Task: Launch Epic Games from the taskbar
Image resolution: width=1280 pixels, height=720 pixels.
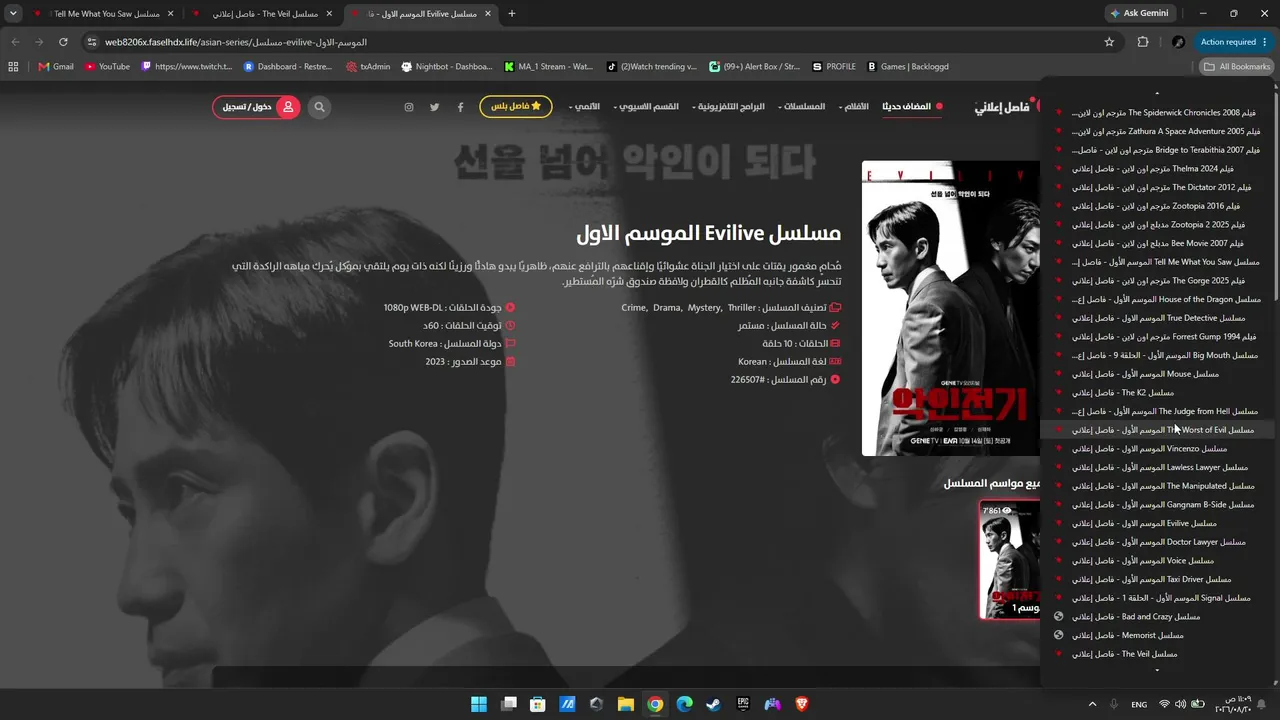Action: [x=743, y=704]
